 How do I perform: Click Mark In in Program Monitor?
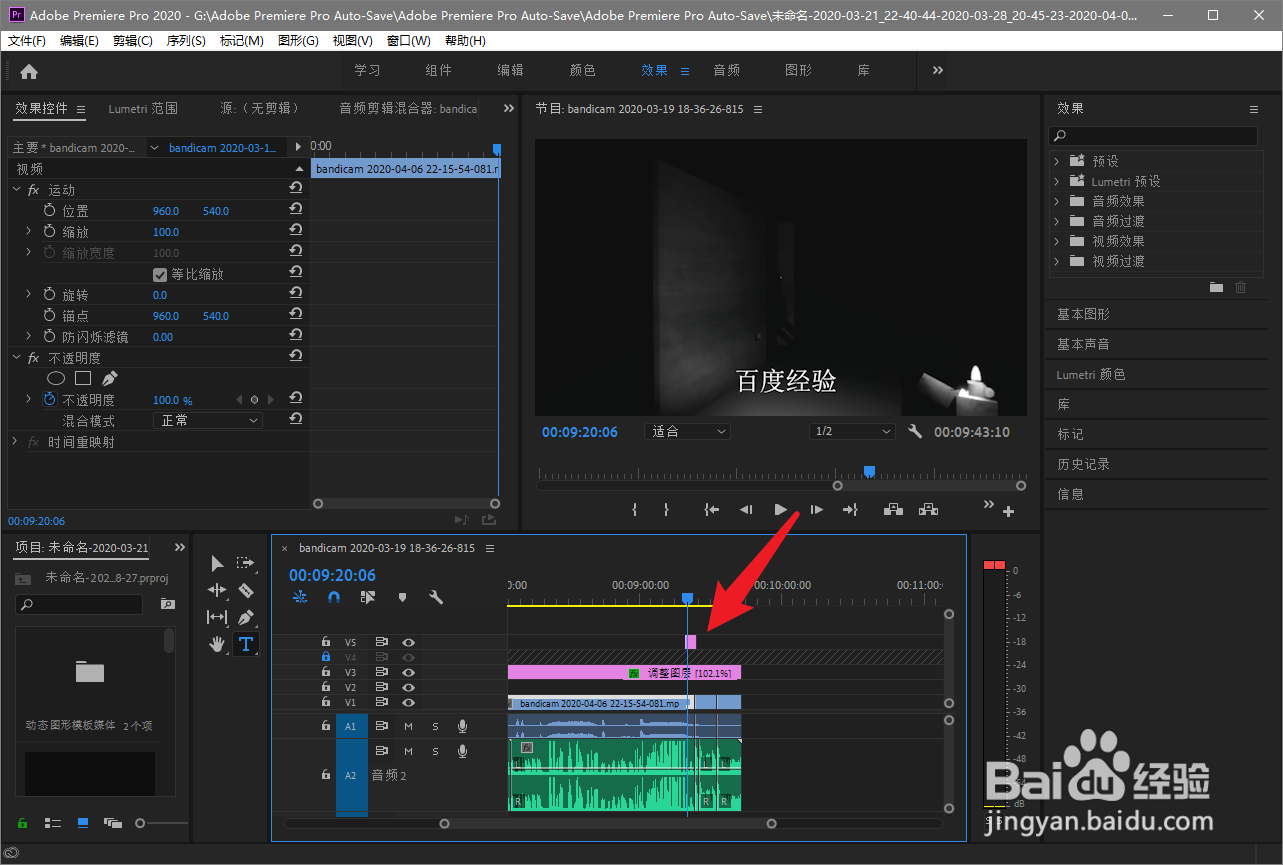click(x=634, y=510)
